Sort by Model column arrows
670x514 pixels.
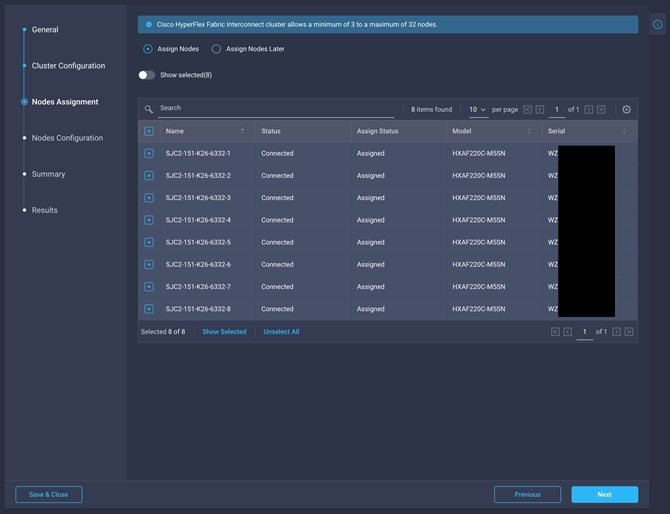[x=529, y=131]
